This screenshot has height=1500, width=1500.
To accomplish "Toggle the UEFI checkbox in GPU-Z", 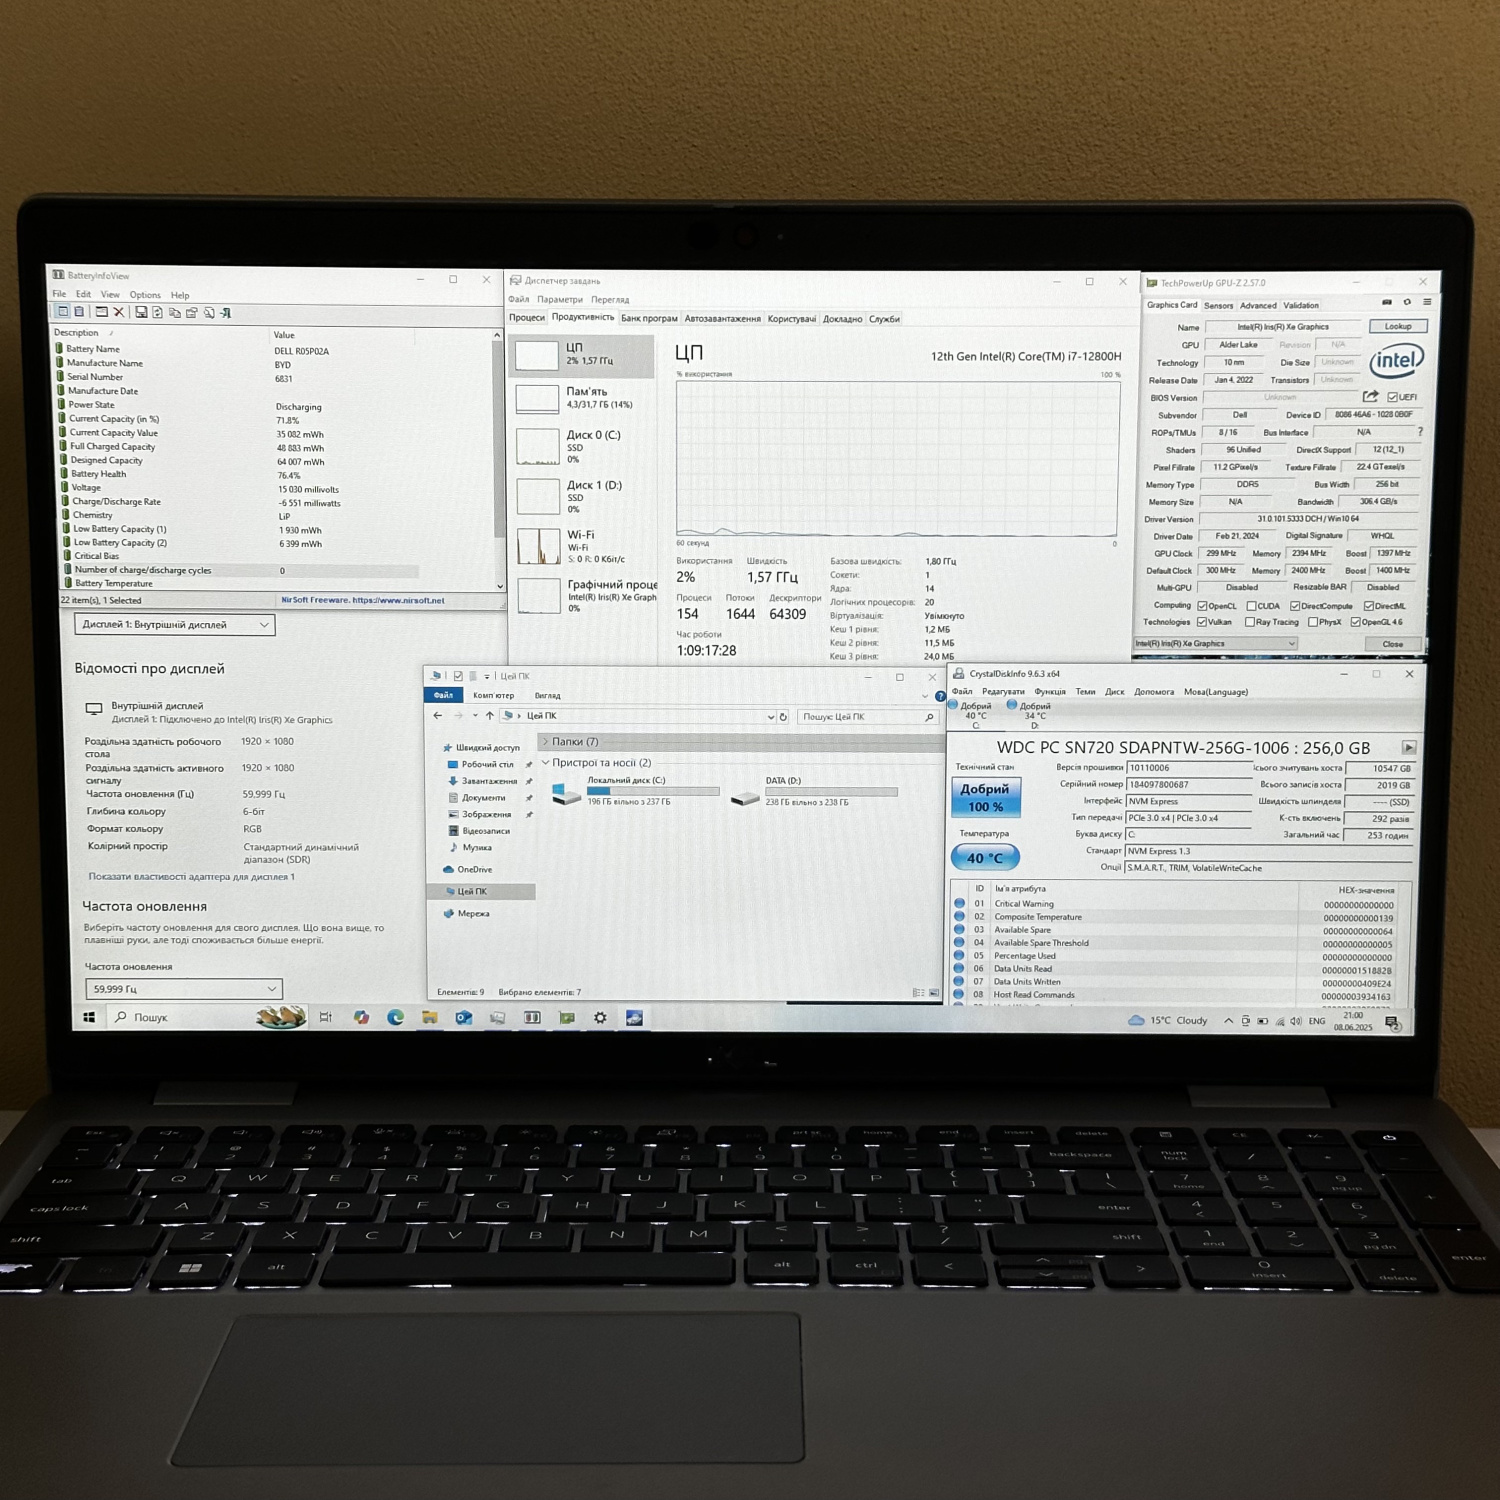I will point(1392,397).
